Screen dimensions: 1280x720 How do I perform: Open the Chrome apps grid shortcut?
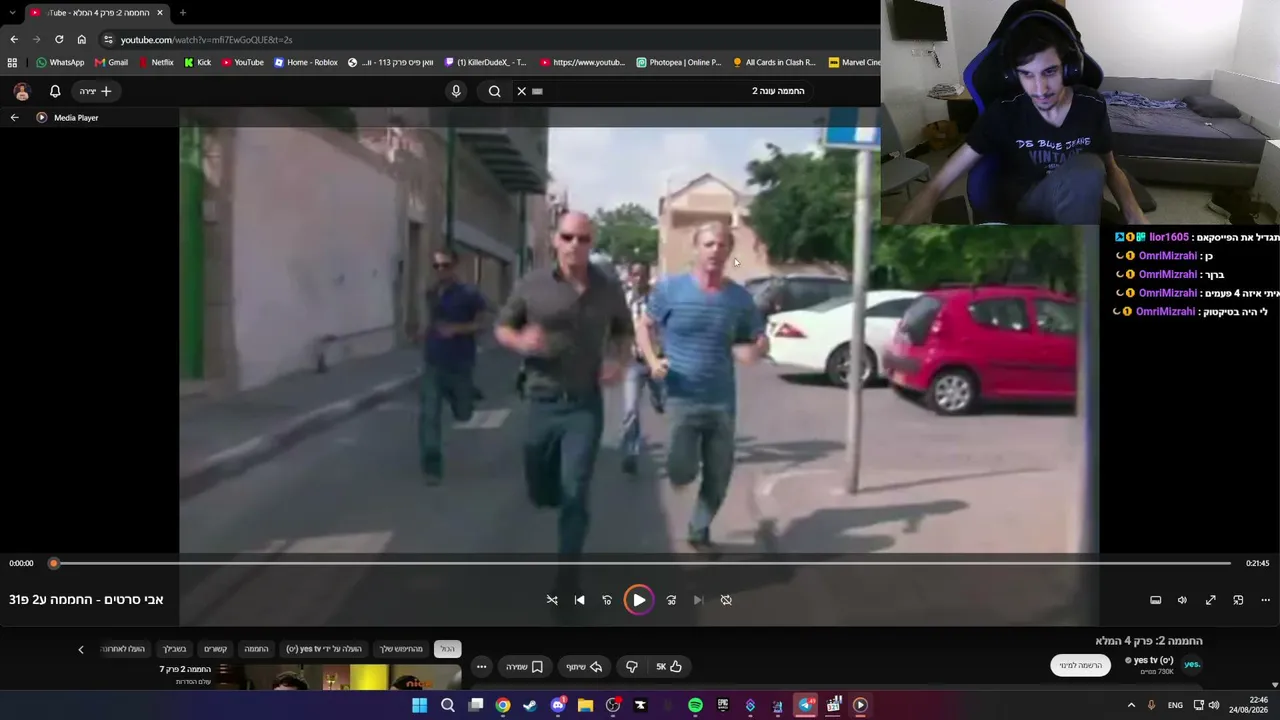[12, 62]
